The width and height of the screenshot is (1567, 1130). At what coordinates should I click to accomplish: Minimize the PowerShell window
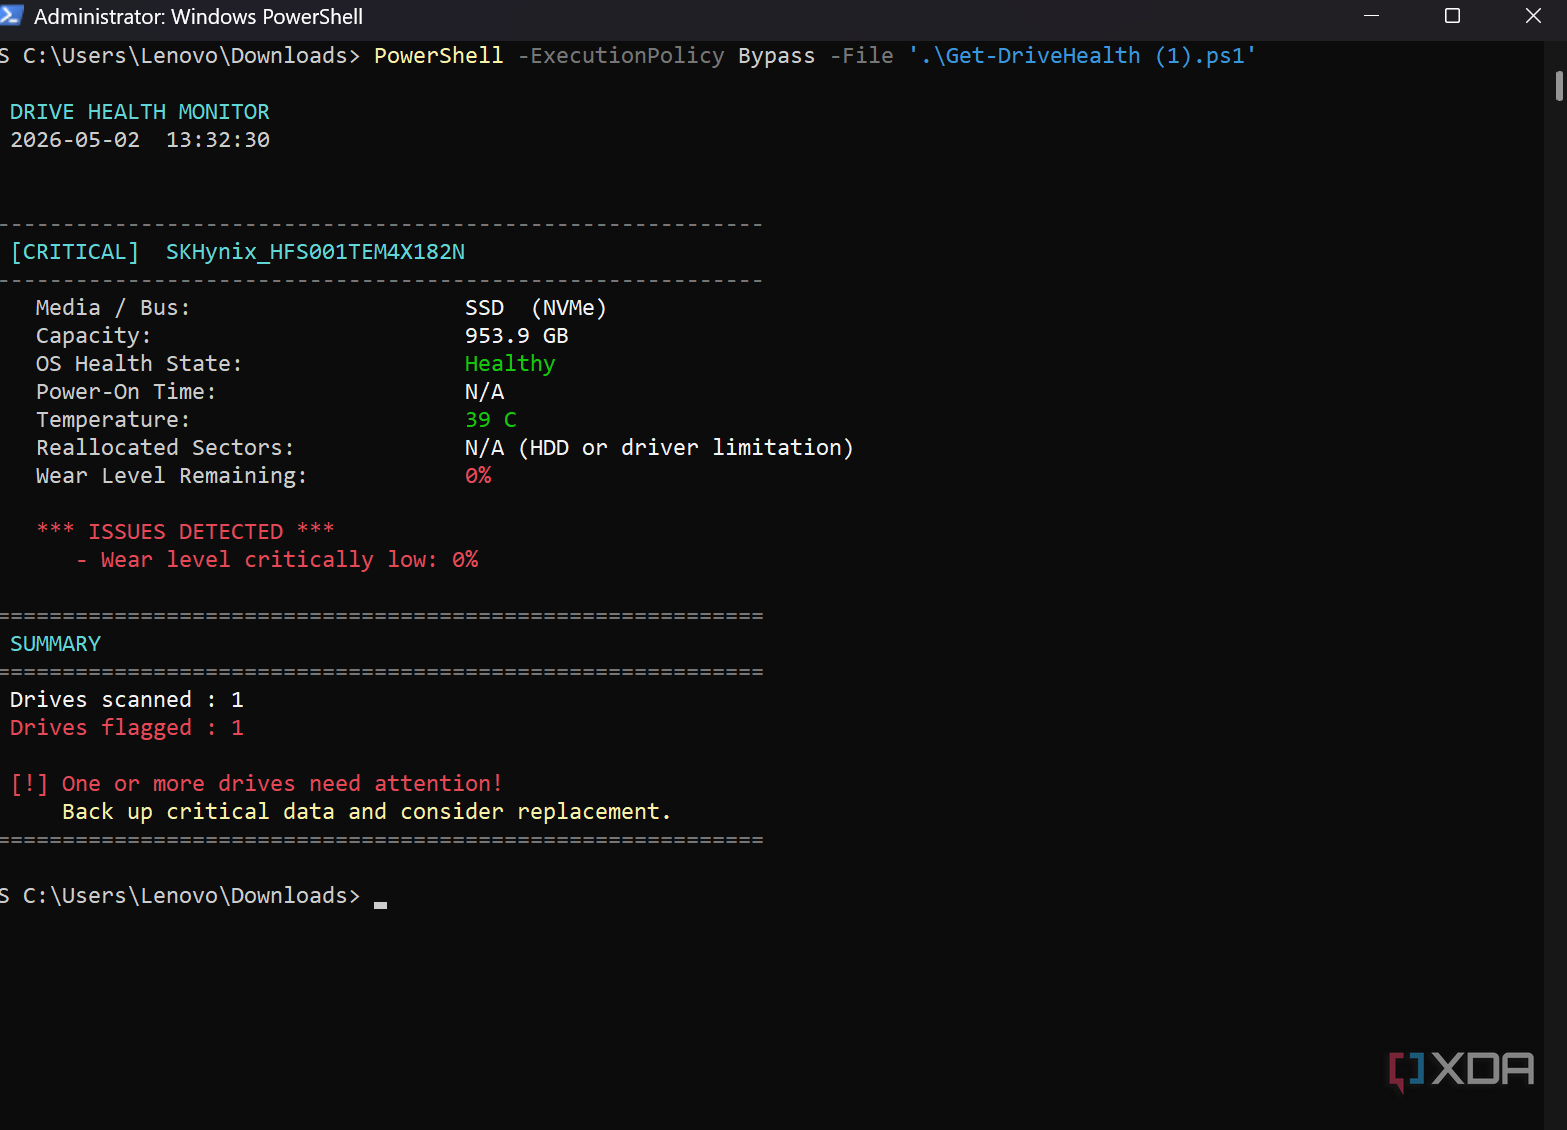click(1372, 16)
